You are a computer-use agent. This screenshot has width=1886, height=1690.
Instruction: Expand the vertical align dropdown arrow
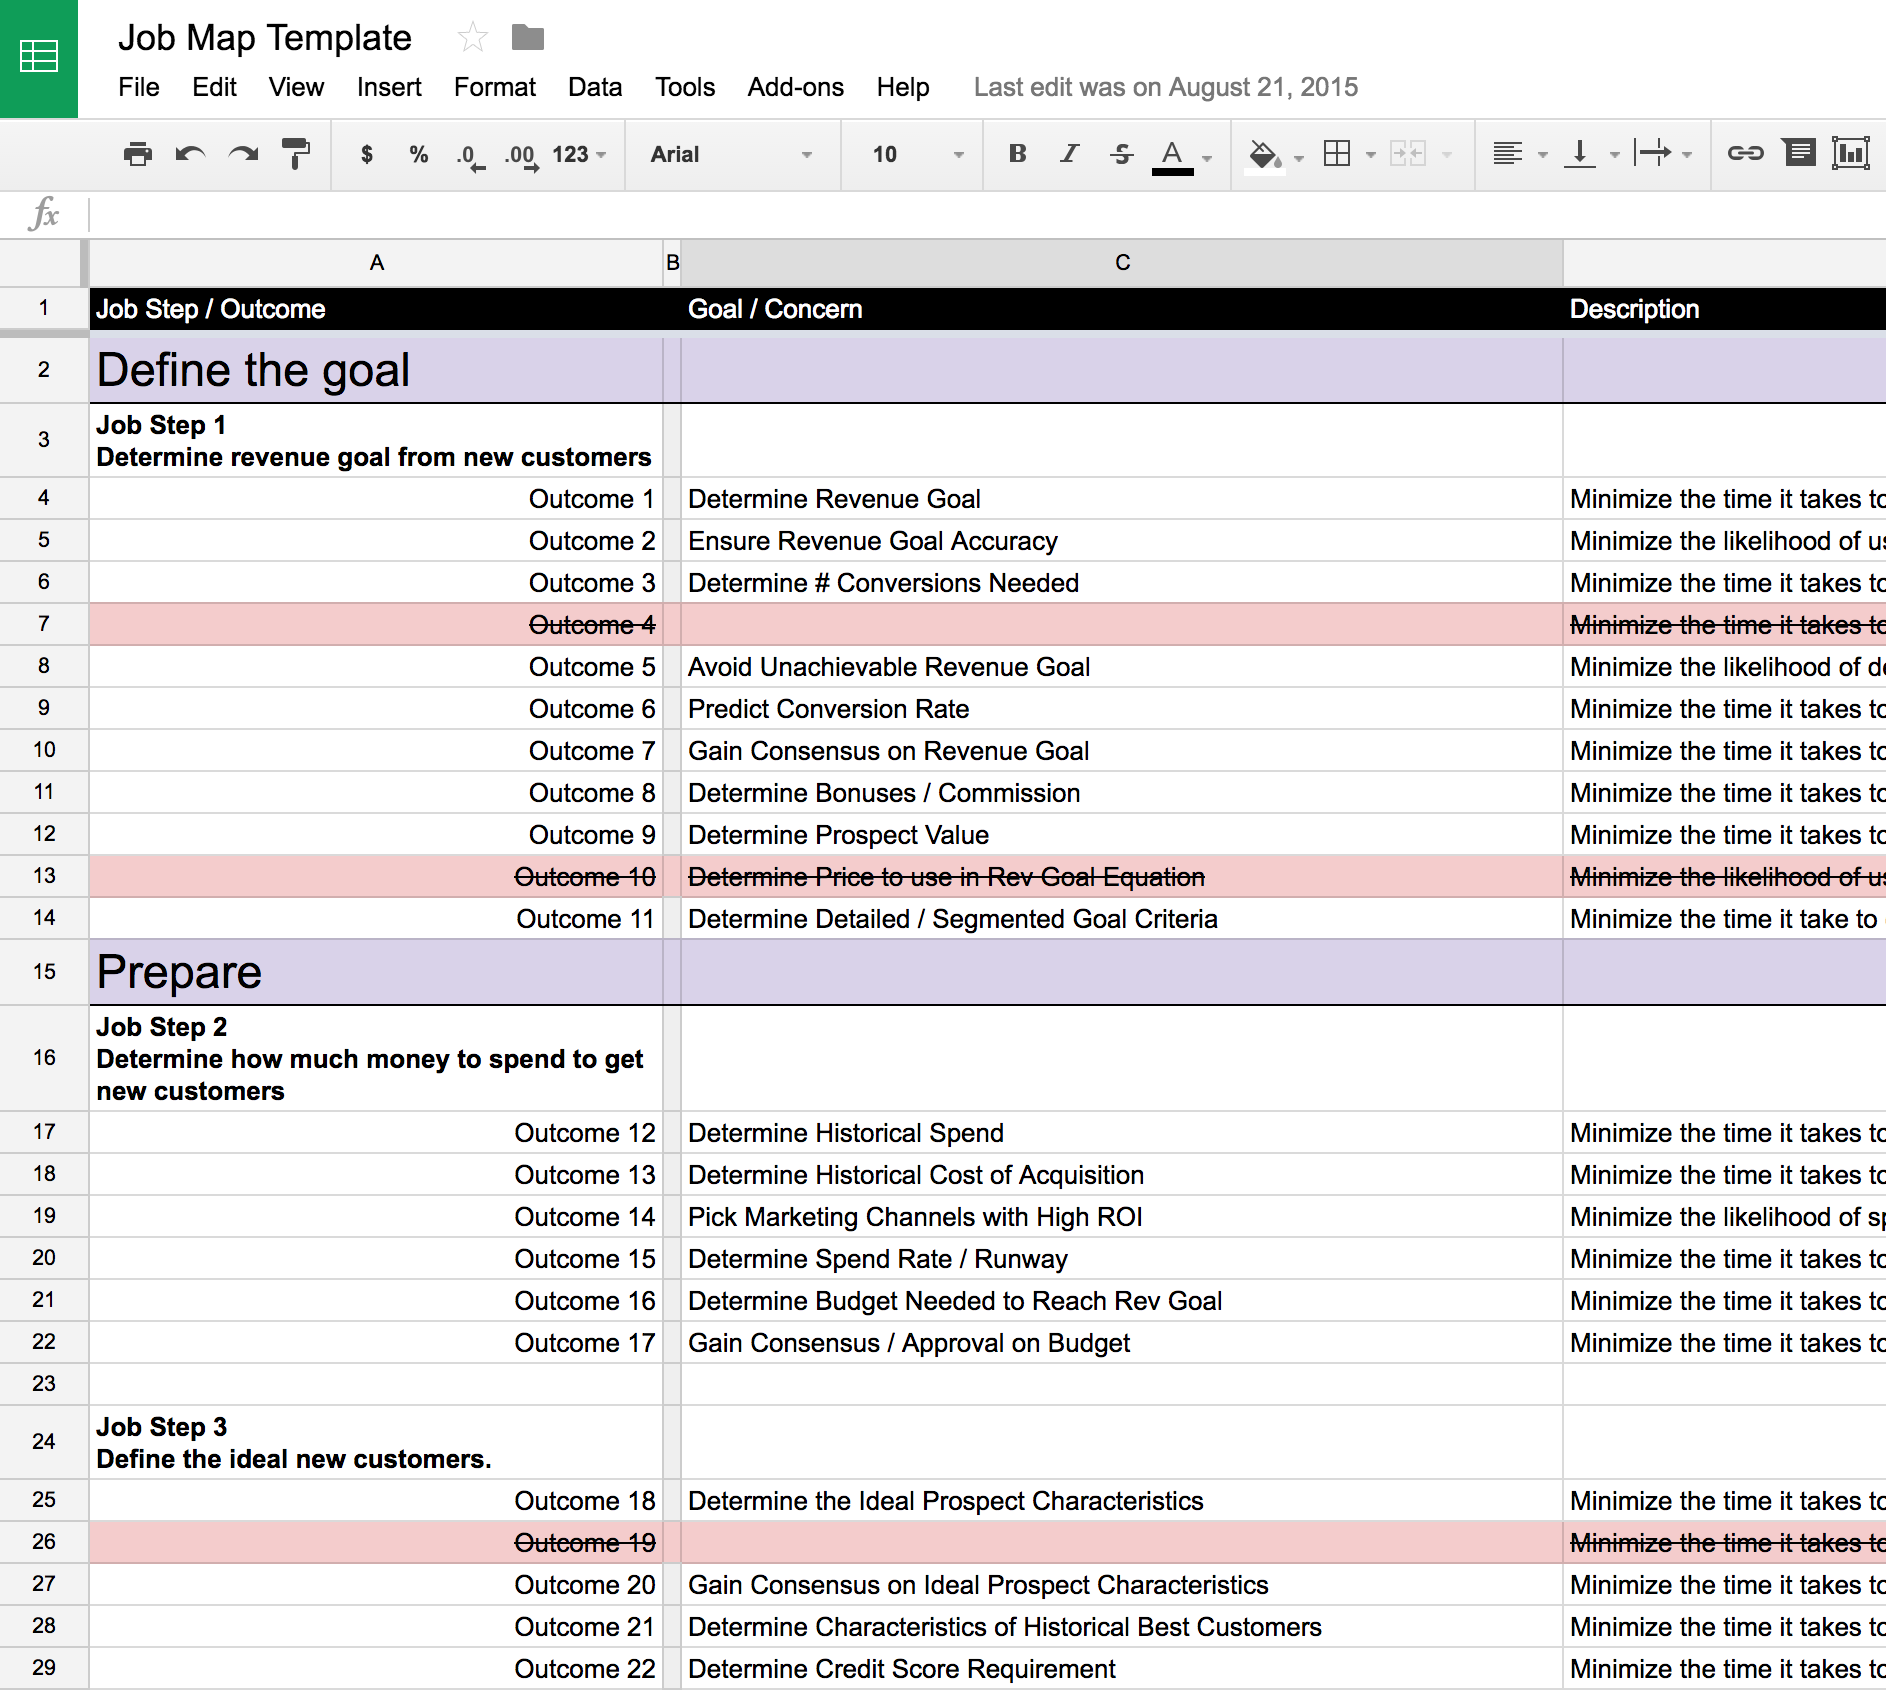[1615, 155]
